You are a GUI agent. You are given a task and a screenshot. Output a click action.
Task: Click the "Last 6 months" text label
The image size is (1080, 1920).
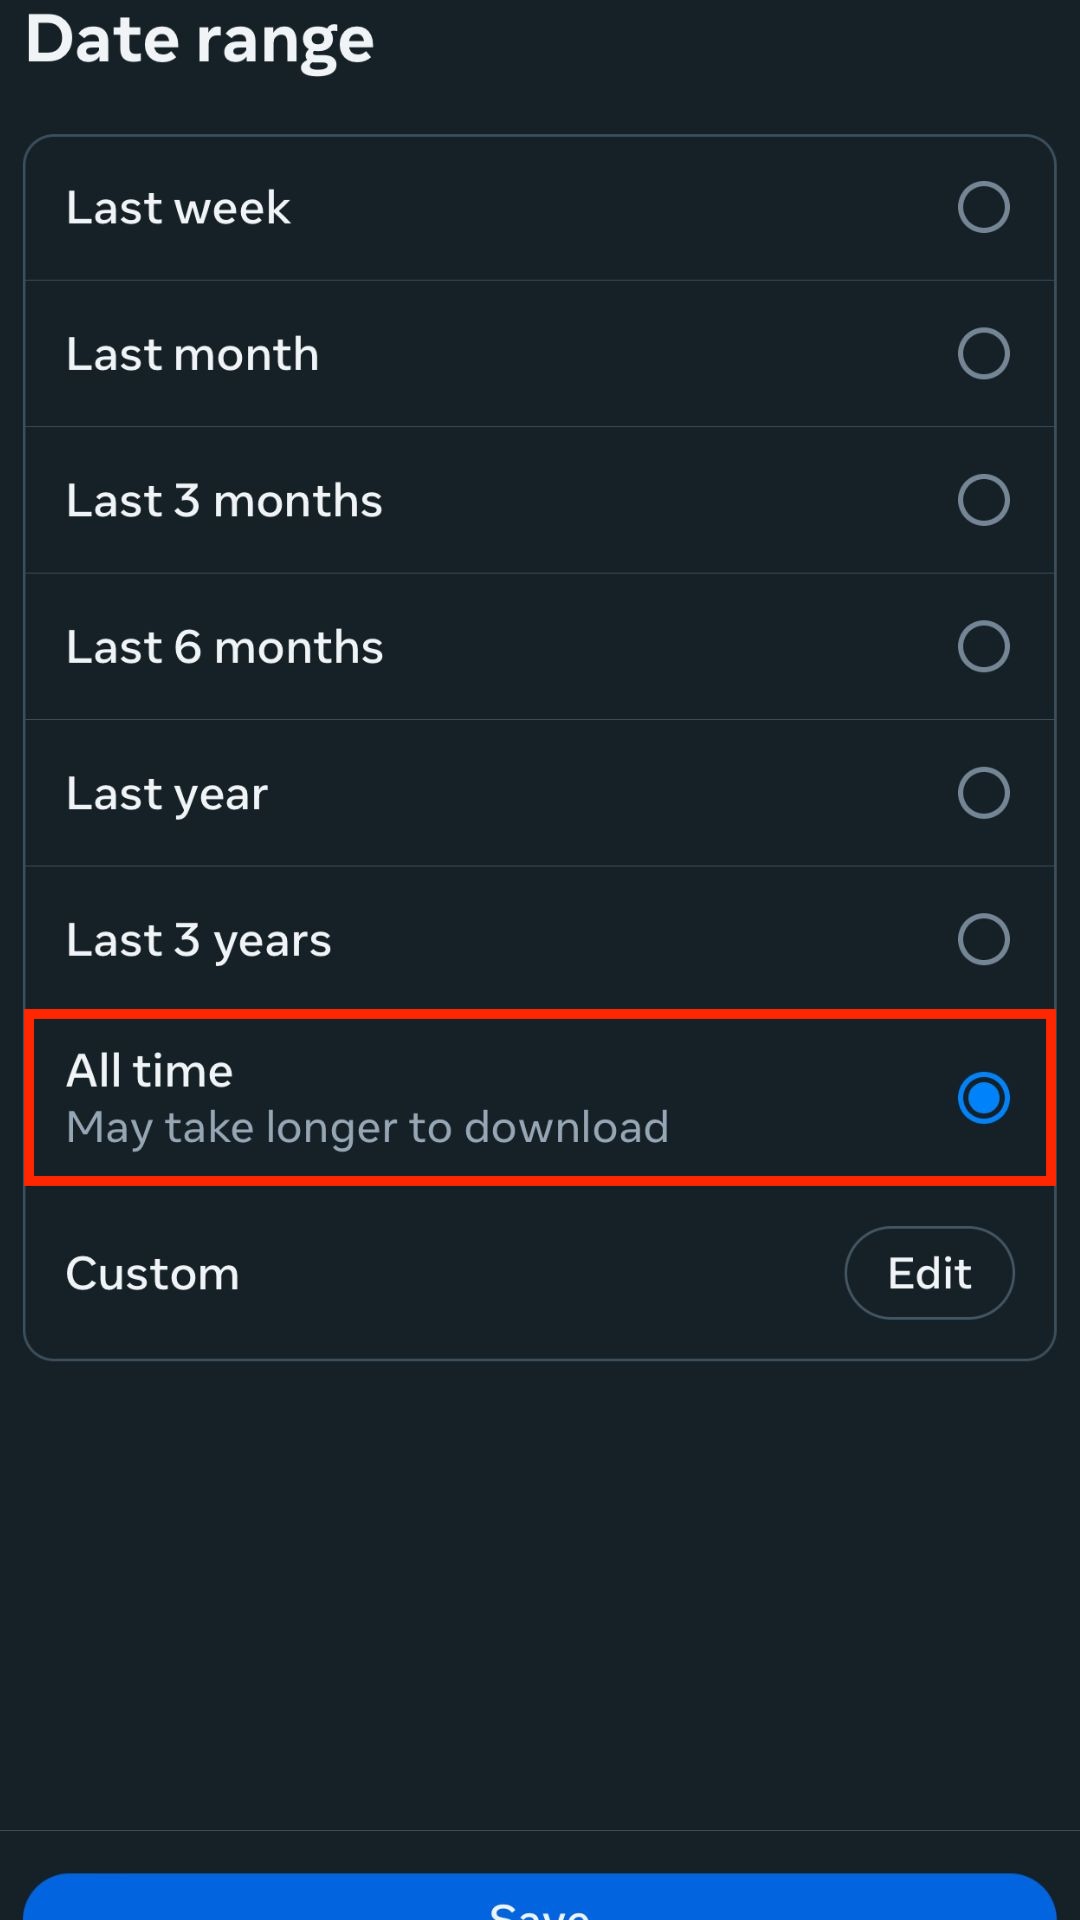point(225,647)
